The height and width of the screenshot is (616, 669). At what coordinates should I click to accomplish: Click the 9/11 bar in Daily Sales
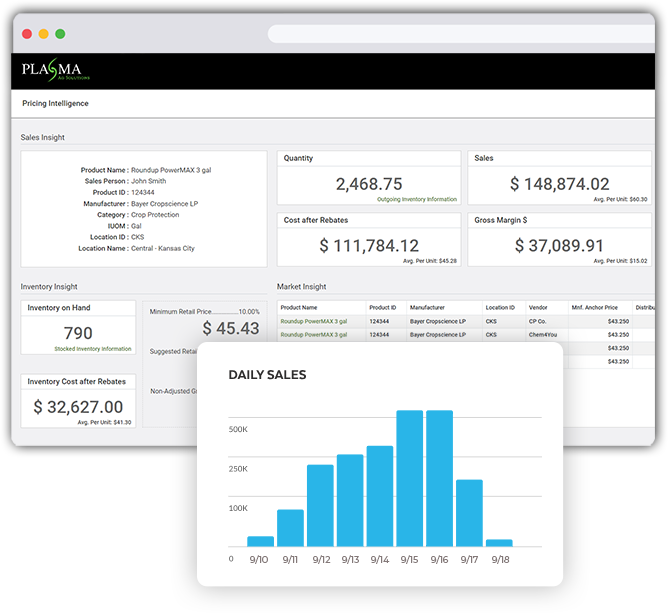[291, 528]
